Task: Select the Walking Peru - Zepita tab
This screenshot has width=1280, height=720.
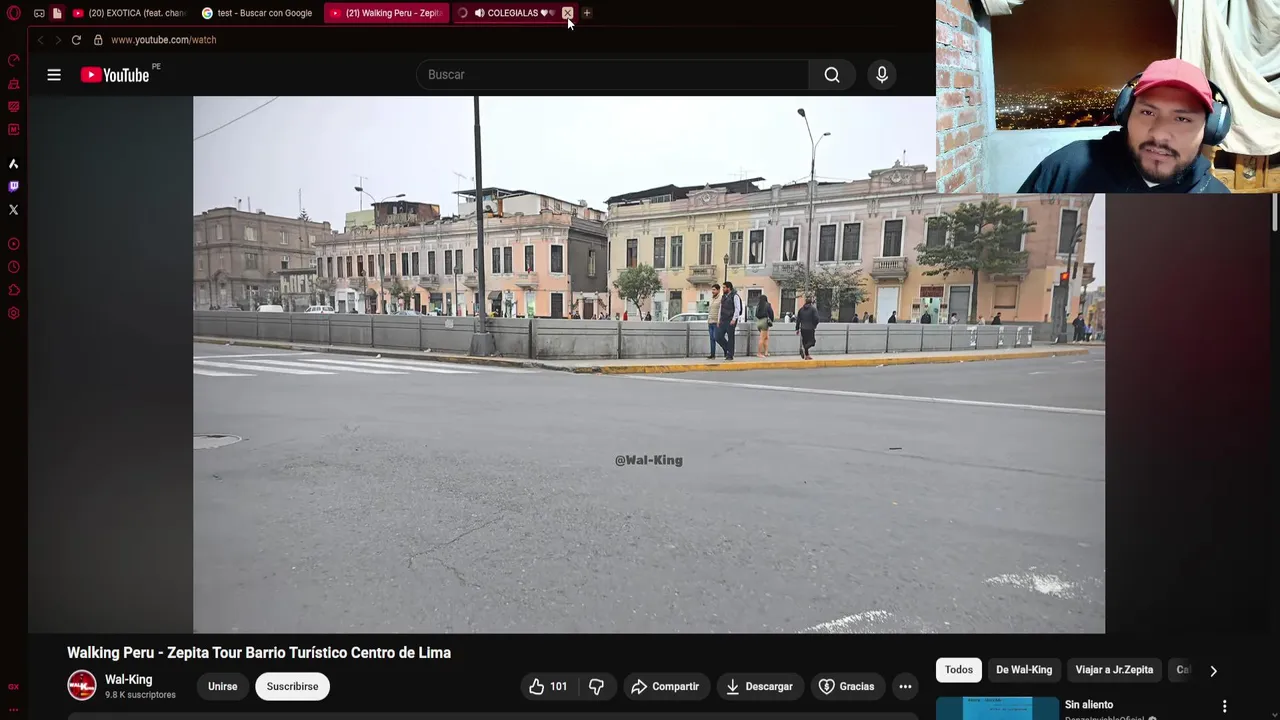Action: tap(386, 13)
